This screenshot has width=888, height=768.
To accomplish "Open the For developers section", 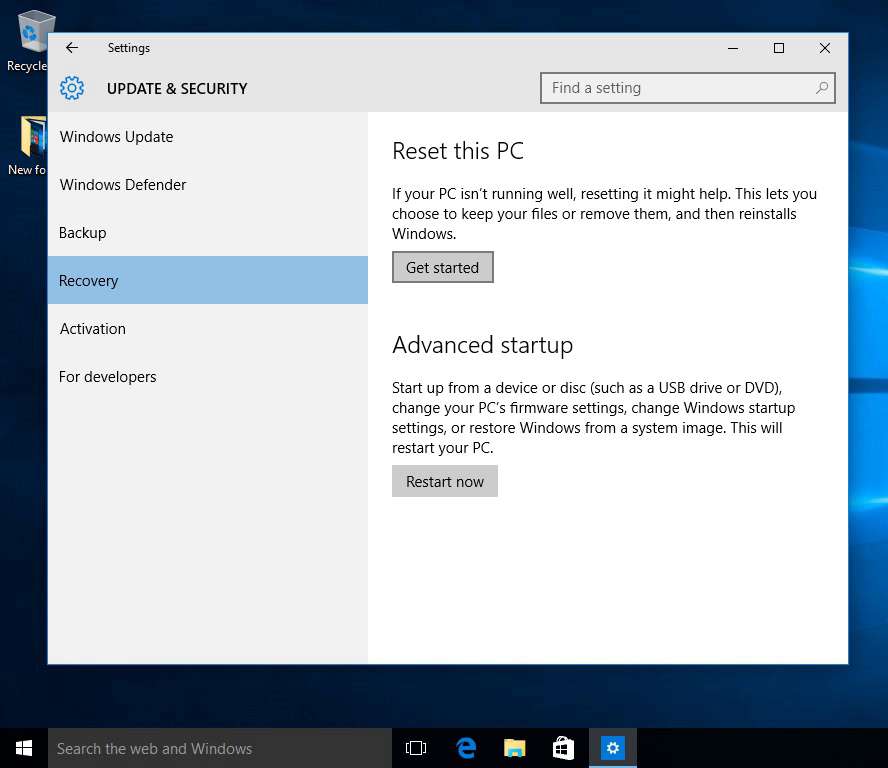I will pos(107,376).
